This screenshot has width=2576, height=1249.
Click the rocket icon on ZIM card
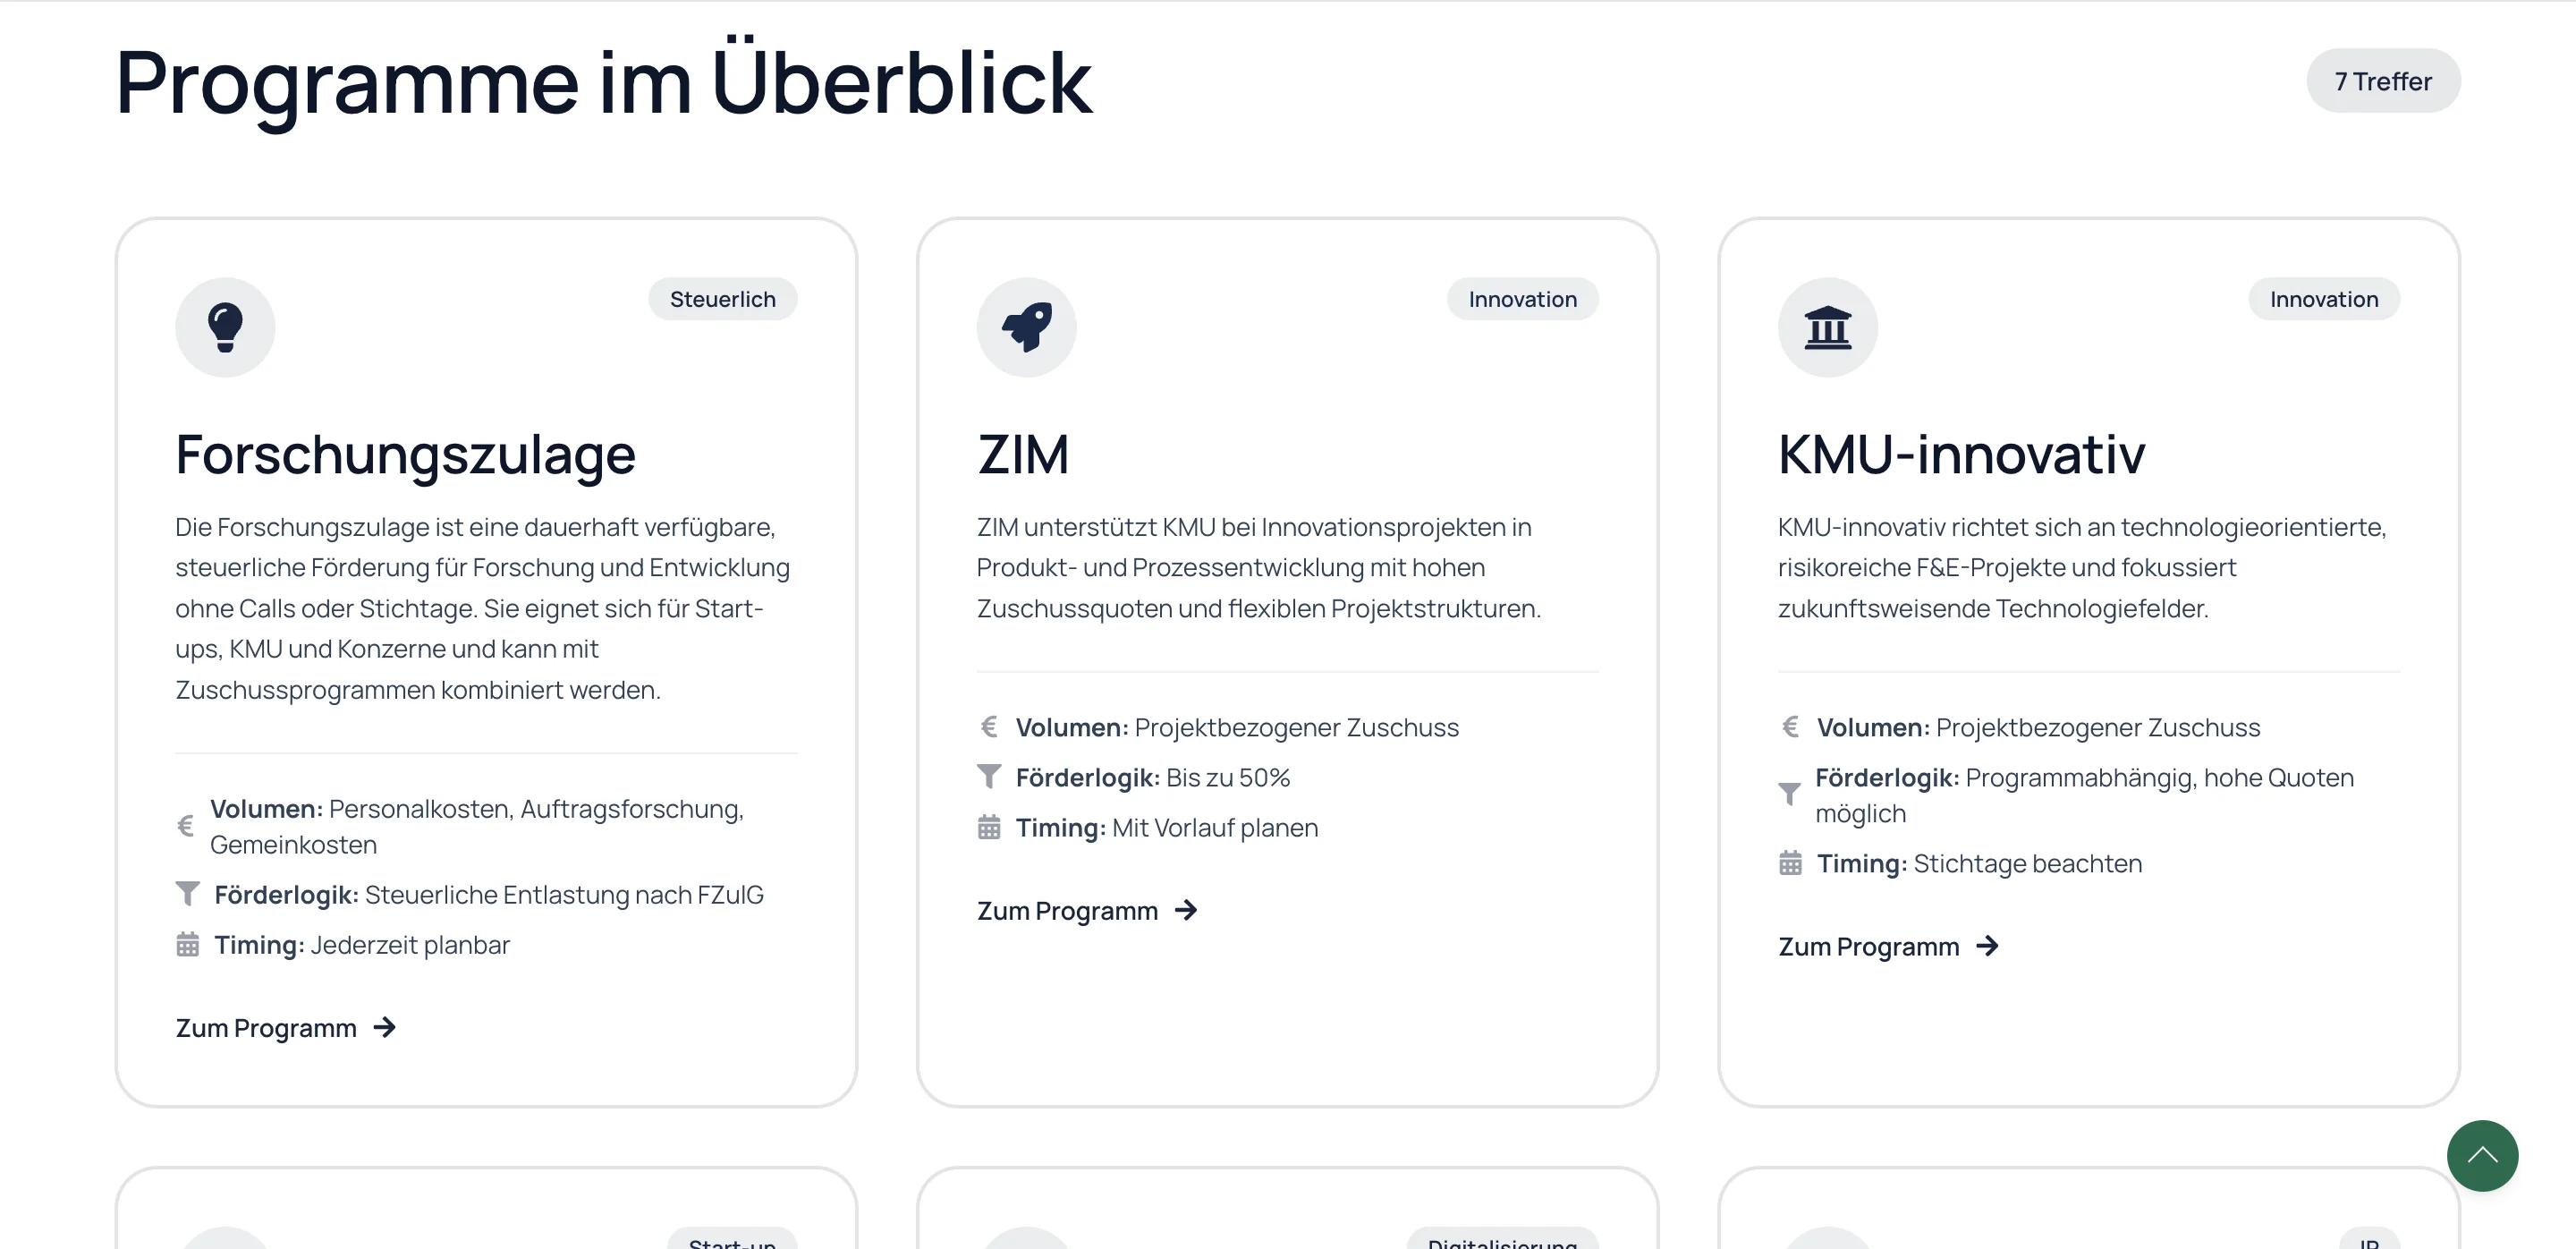click(x=1026, y=327)
